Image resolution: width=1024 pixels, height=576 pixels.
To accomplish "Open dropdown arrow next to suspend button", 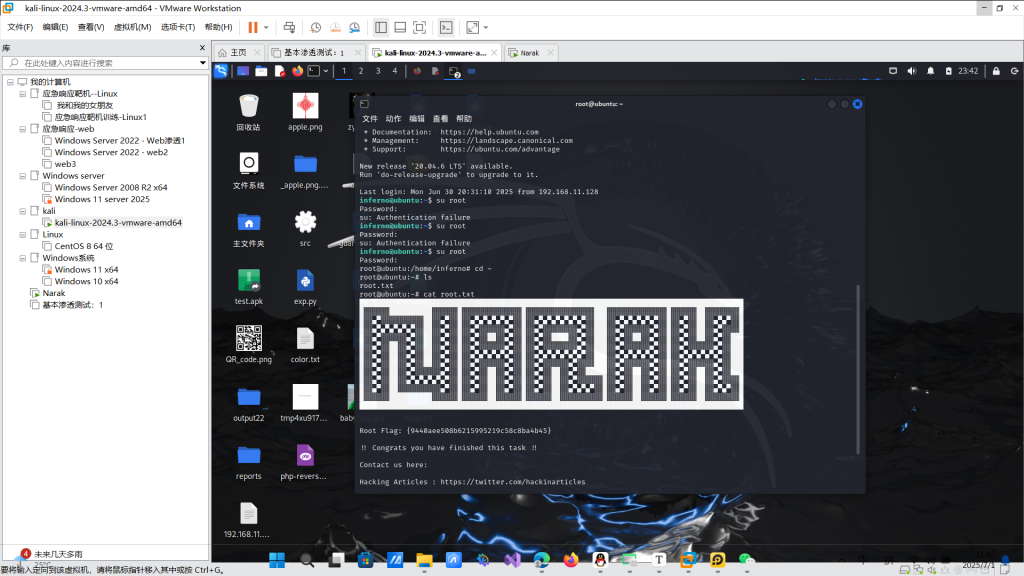I will click(x=266, y=27).
